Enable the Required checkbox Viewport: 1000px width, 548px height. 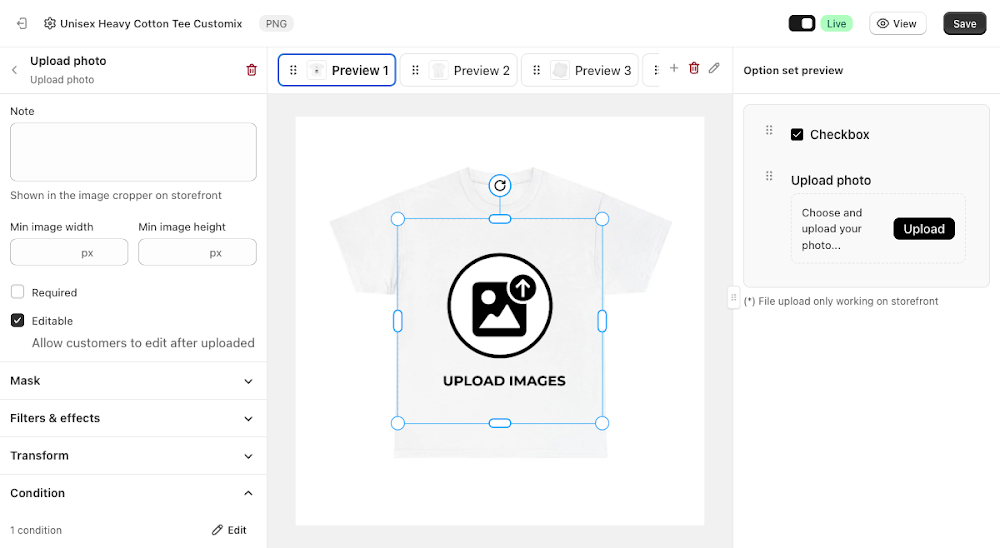click(x=18, y=292)
